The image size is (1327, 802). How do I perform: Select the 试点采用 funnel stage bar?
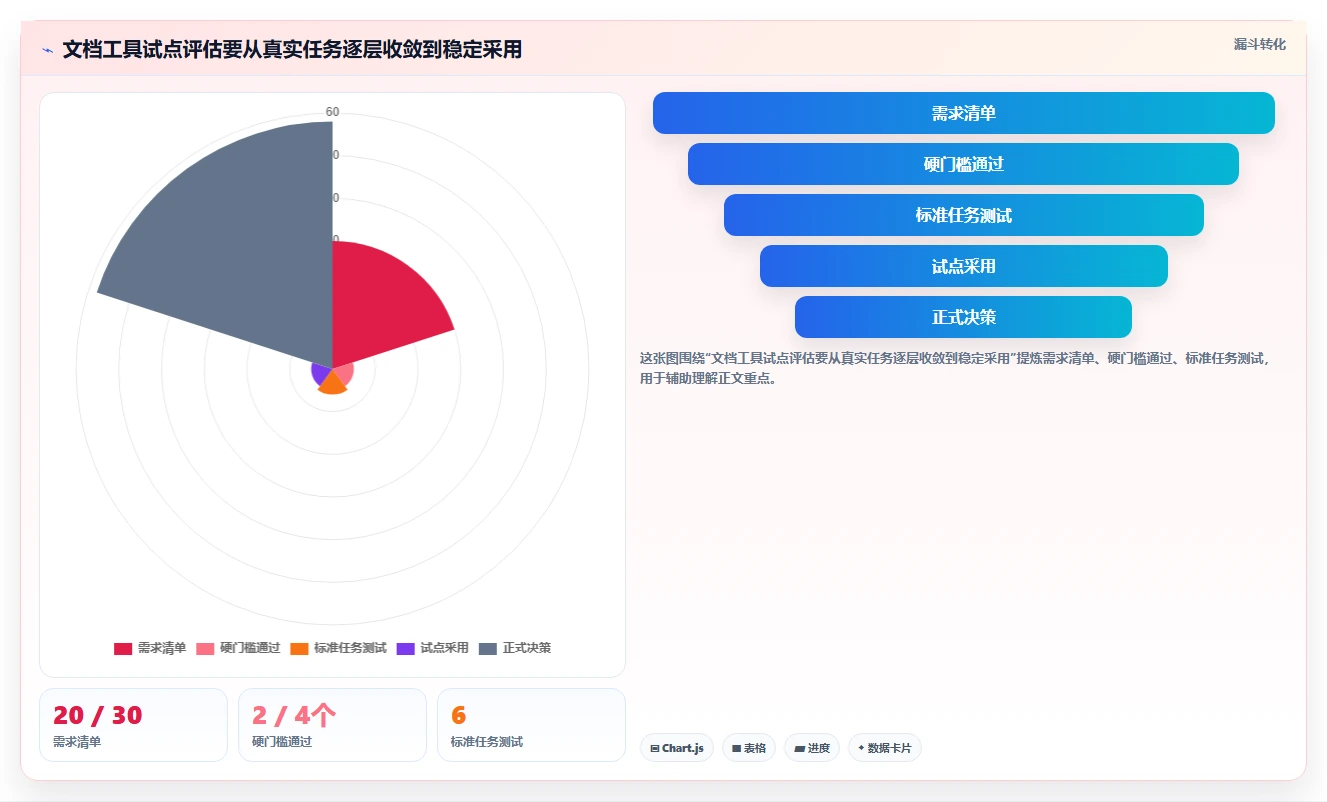click(964, 266)
